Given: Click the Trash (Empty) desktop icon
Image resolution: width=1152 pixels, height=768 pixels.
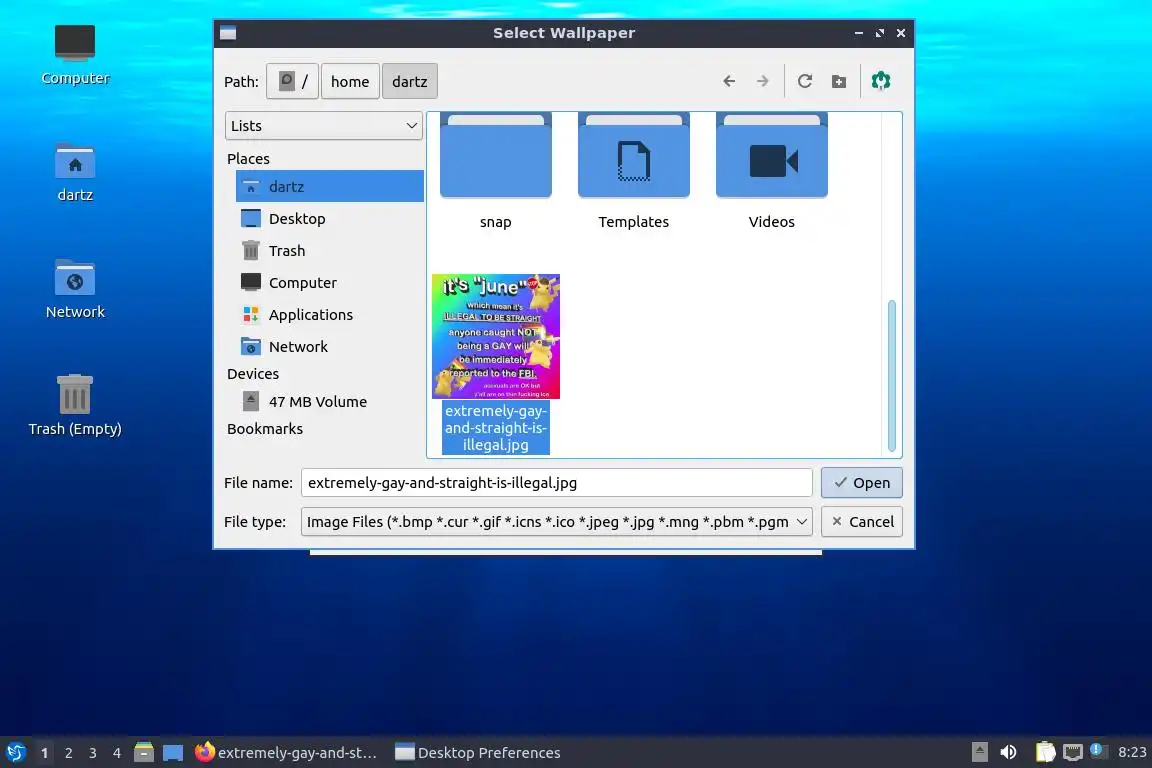Looking at the screenshot, I should pos(75,405).
